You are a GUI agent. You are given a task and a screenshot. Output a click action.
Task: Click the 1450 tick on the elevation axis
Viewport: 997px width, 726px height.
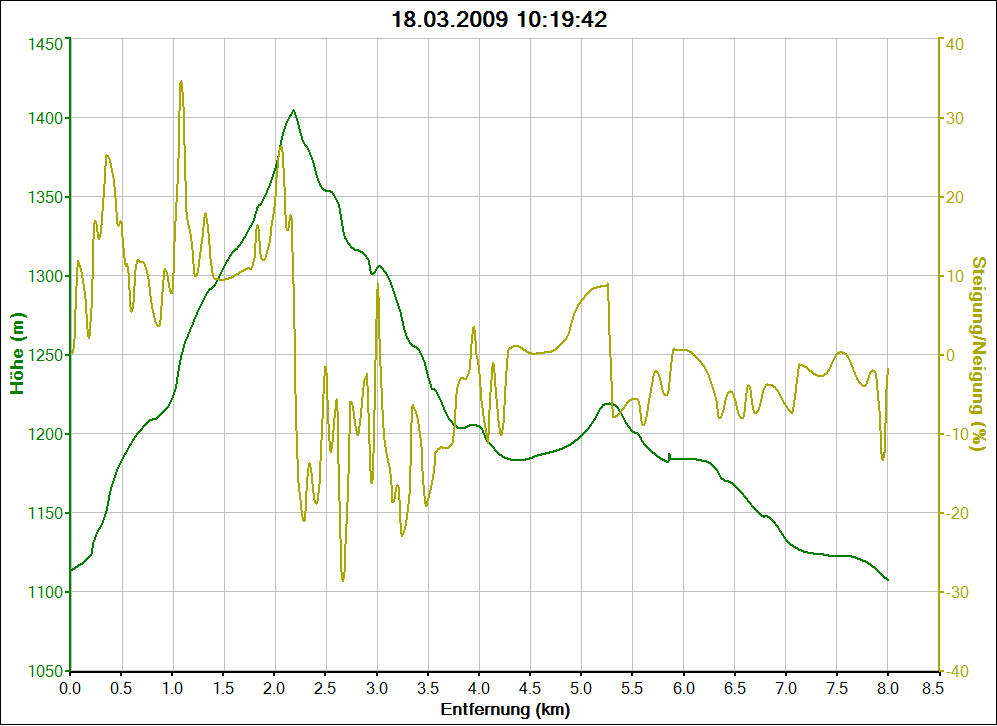(43, 43)
